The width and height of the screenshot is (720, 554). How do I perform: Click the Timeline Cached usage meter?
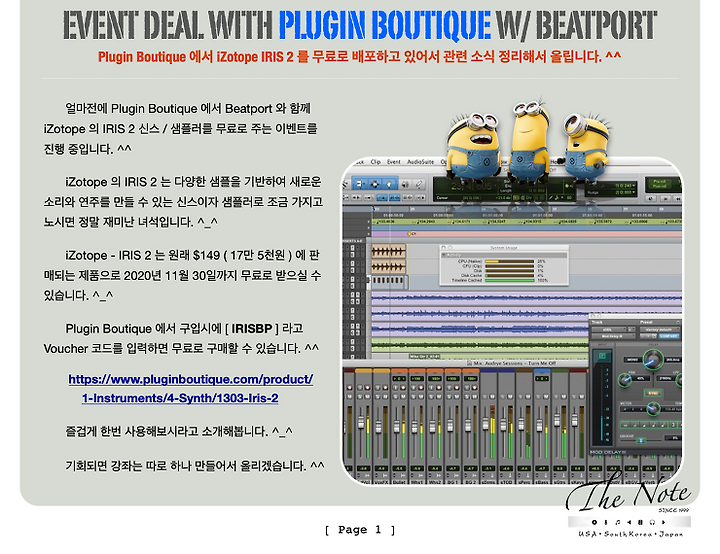(509, 280)
